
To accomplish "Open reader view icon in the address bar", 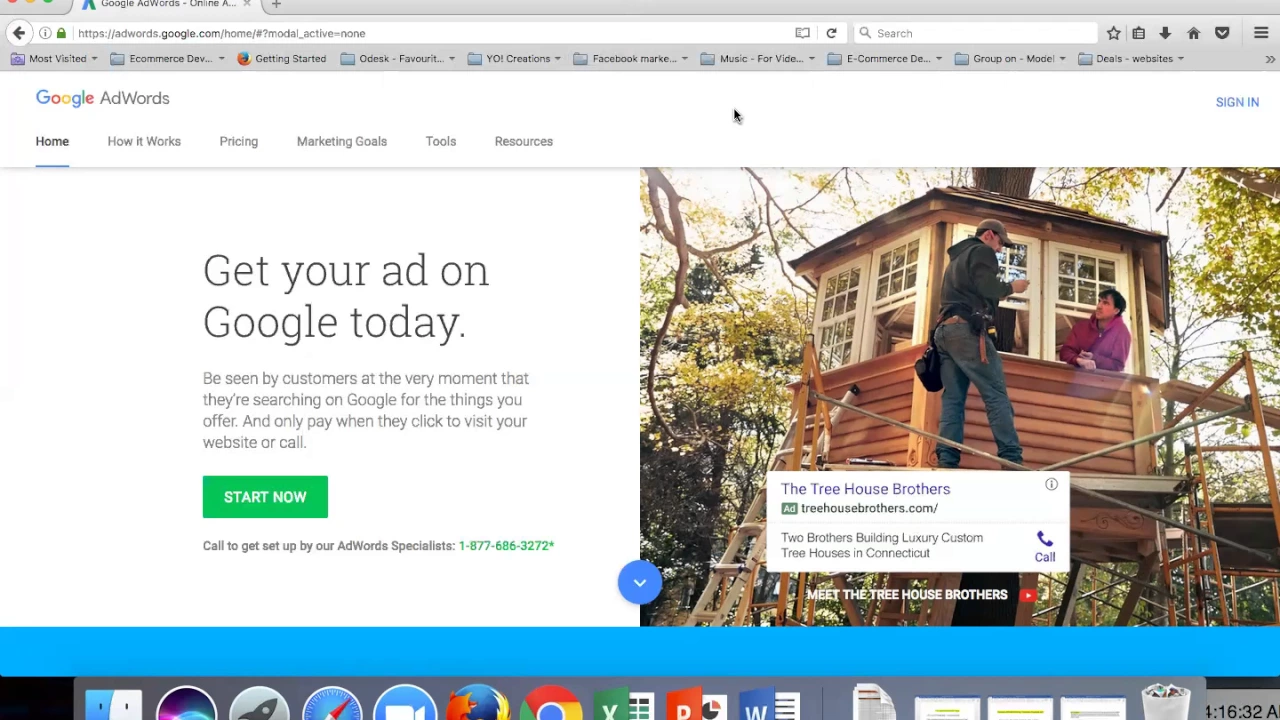I will (x=802, y=33).
